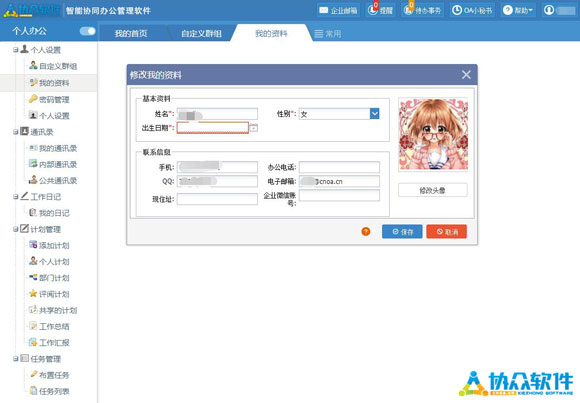This screenshot has width=580, height=403.
Task: Open the 帮助 dropdown menu
Action: [x=518, y=10]
